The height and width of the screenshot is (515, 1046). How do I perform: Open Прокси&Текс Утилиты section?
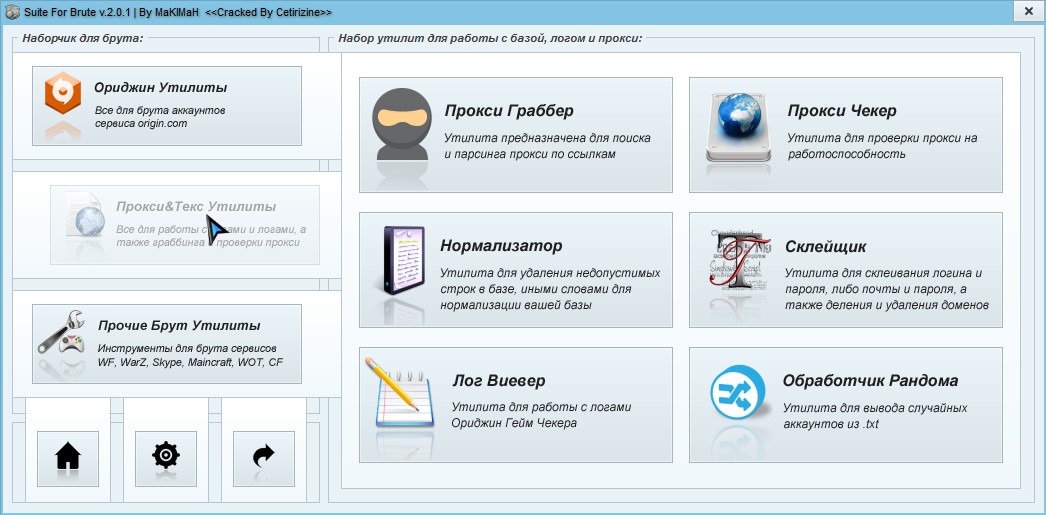coord(185,225)
